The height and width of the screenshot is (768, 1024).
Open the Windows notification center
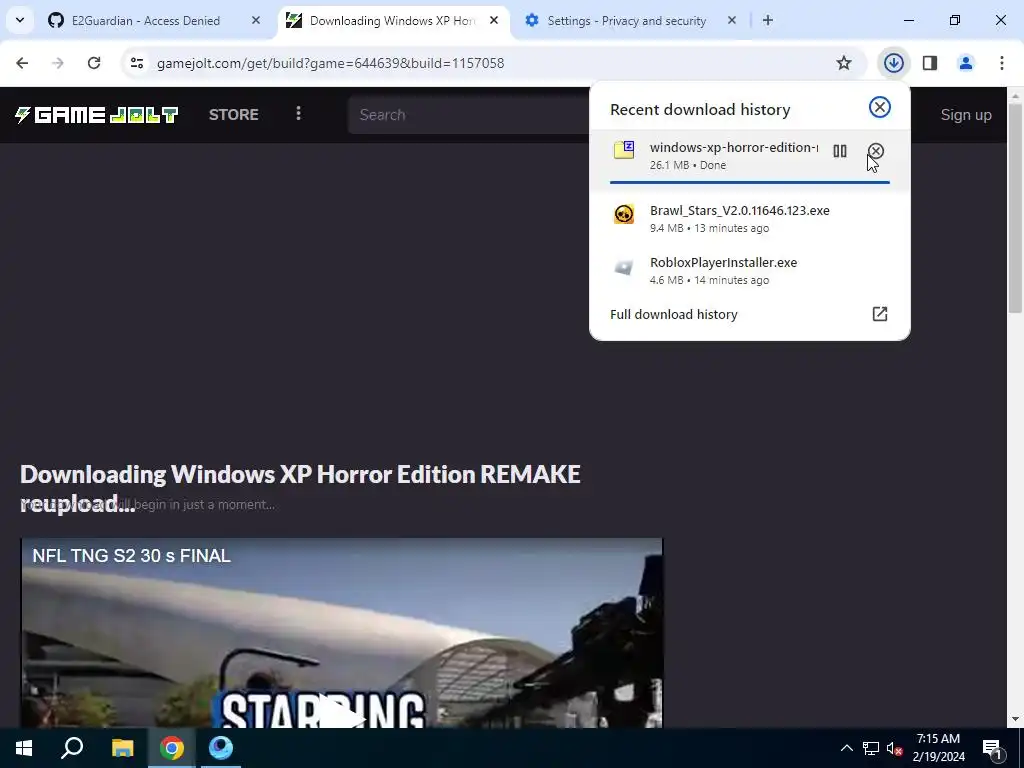coord(992,748)
